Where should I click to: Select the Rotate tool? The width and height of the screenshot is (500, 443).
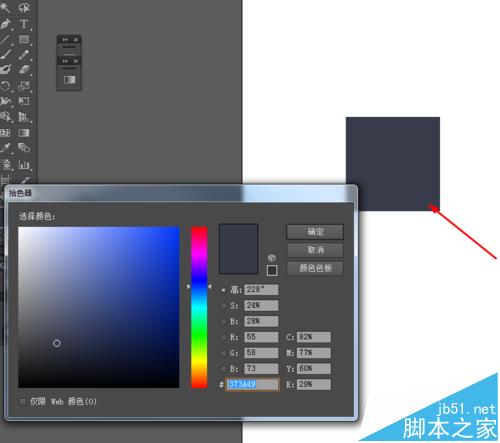6,86
